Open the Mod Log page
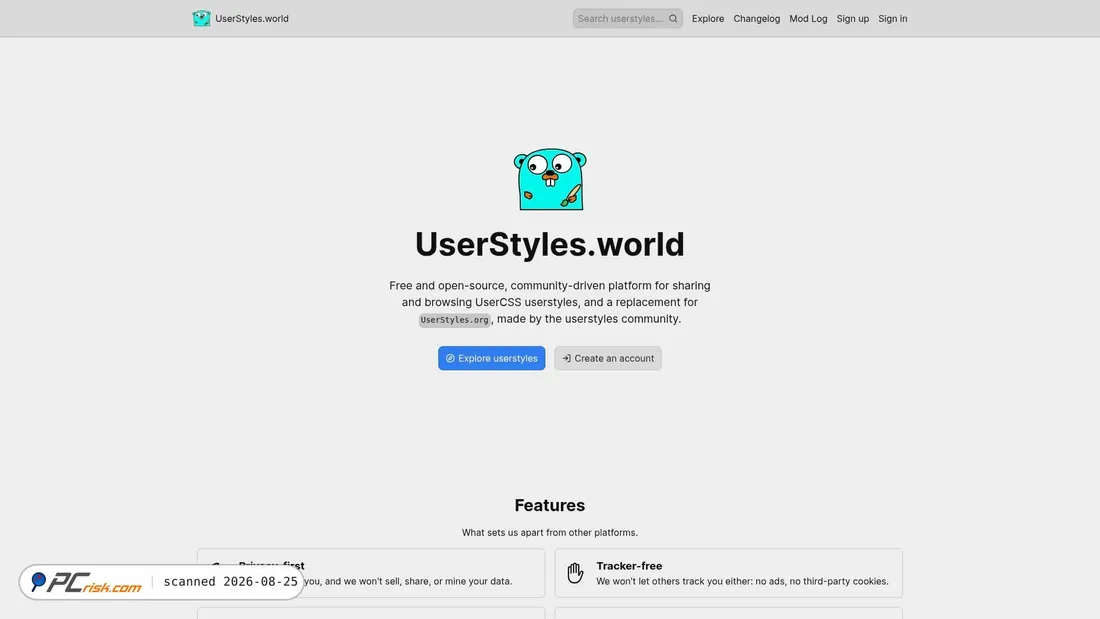 tap(807, 19)
